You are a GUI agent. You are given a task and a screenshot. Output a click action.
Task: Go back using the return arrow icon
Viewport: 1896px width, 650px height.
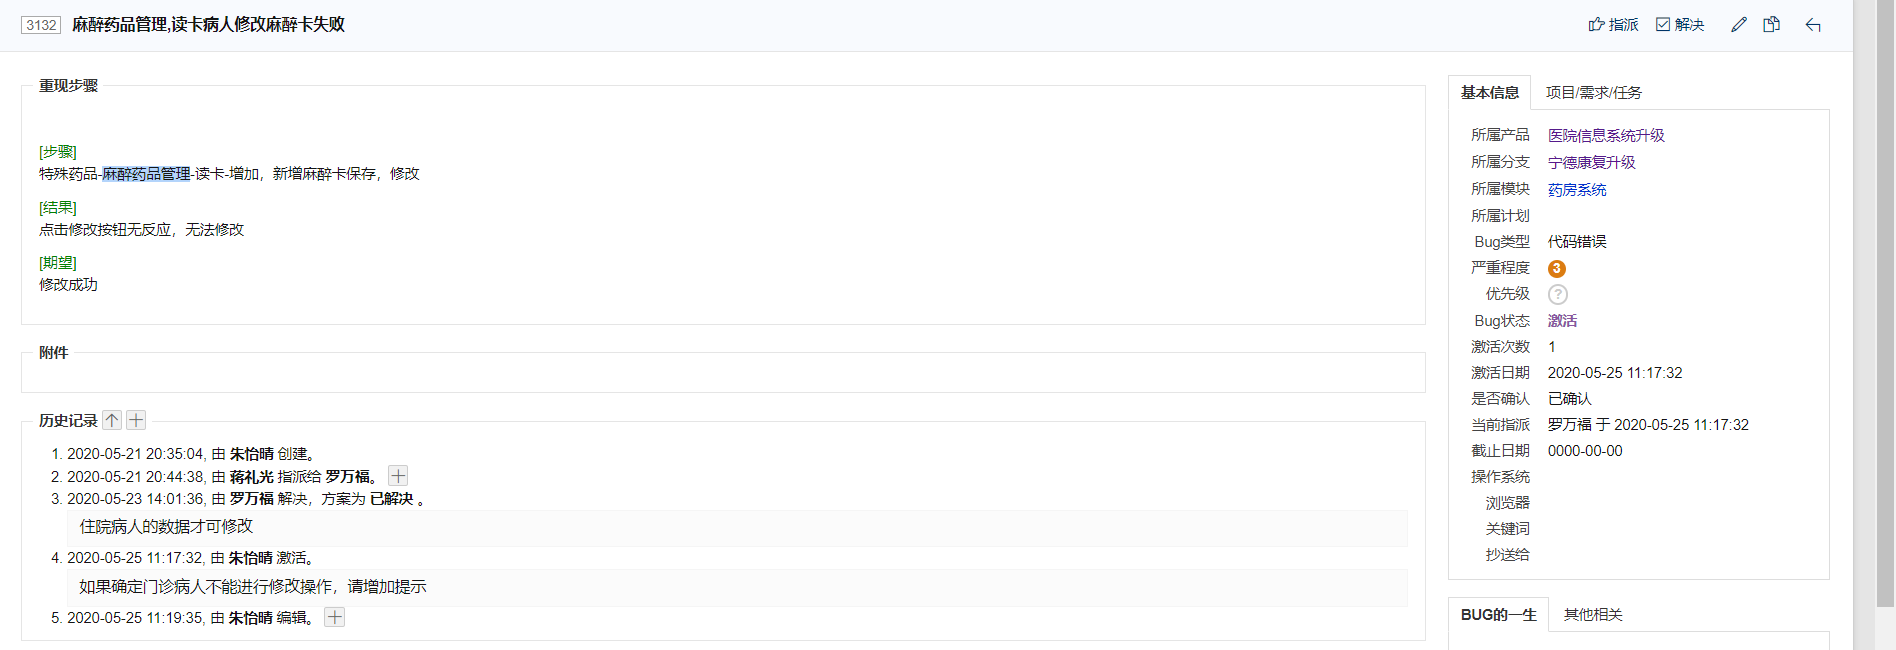pyautogui.click(x=1813, y=25)
